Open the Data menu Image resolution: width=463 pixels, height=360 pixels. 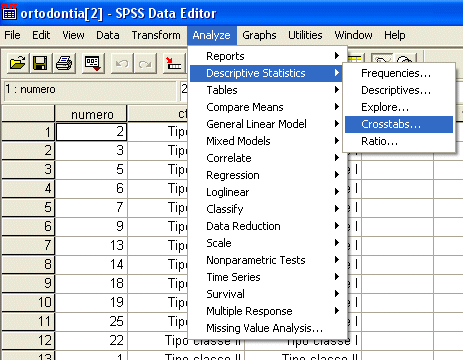(x=108, y=35)
